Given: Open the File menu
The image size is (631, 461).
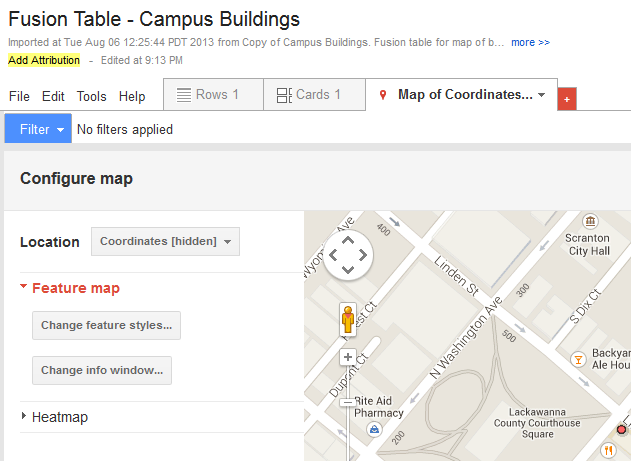Looking at the screenshot, I should pos(19,97).
